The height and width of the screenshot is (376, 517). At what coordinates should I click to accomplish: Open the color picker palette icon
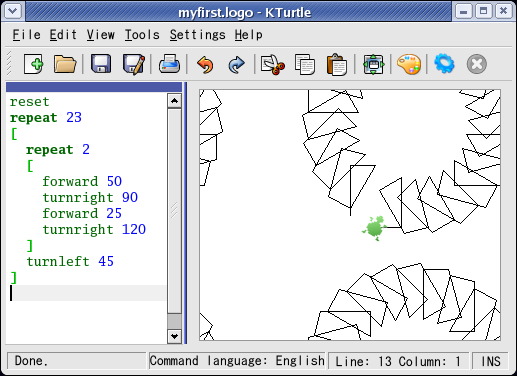coord(409,64)
